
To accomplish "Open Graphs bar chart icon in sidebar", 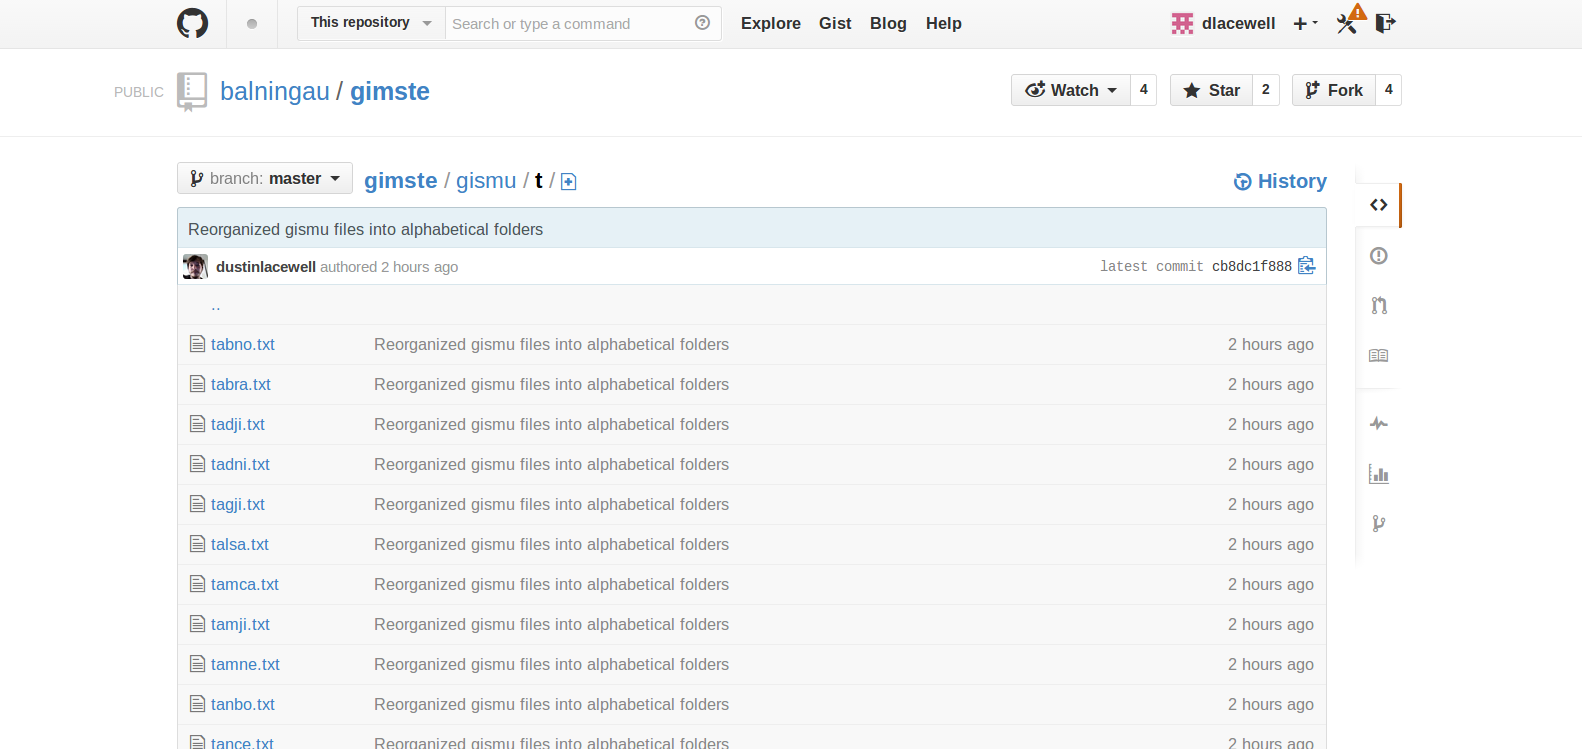I will (x=1379, y=474).
